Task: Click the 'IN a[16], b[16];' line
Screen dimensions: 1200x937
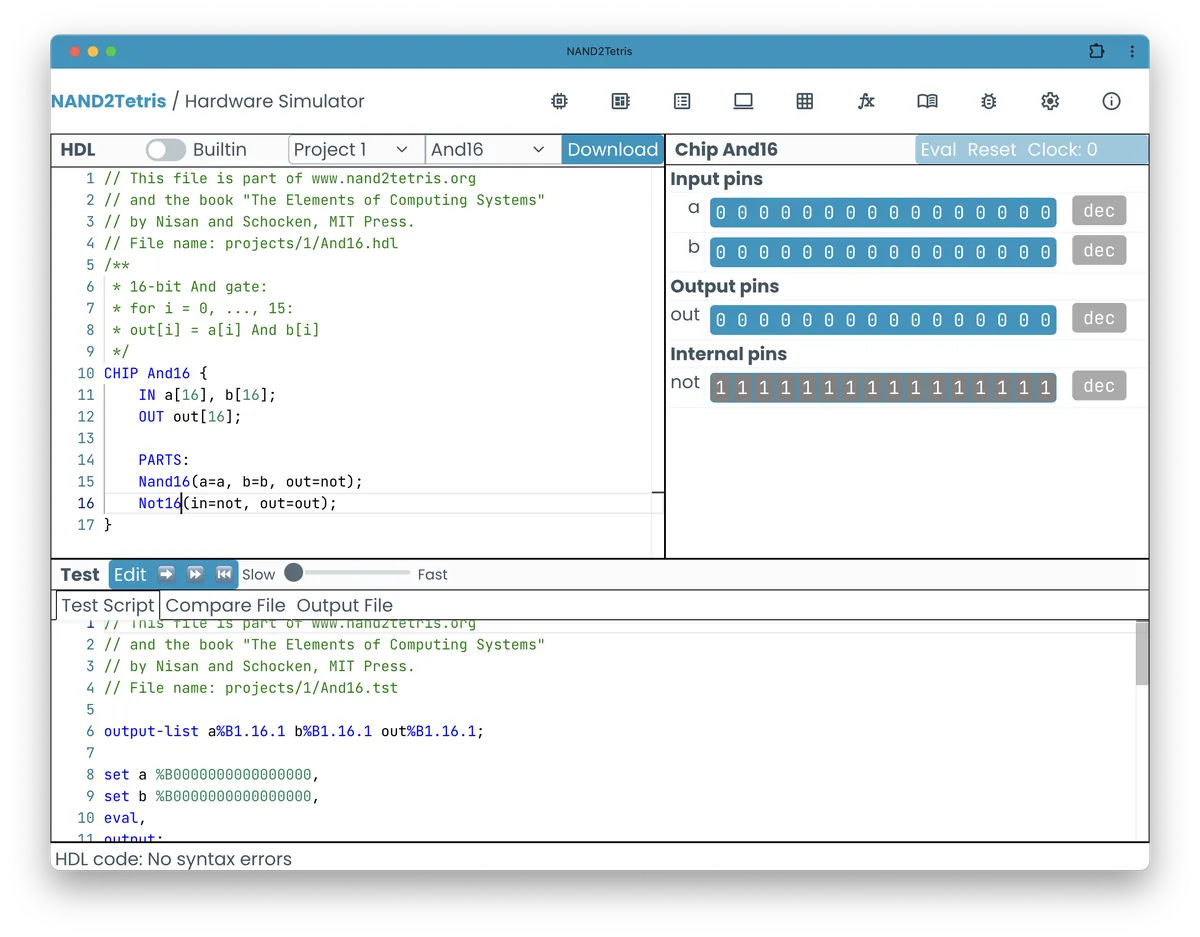Action: point(207,395)
